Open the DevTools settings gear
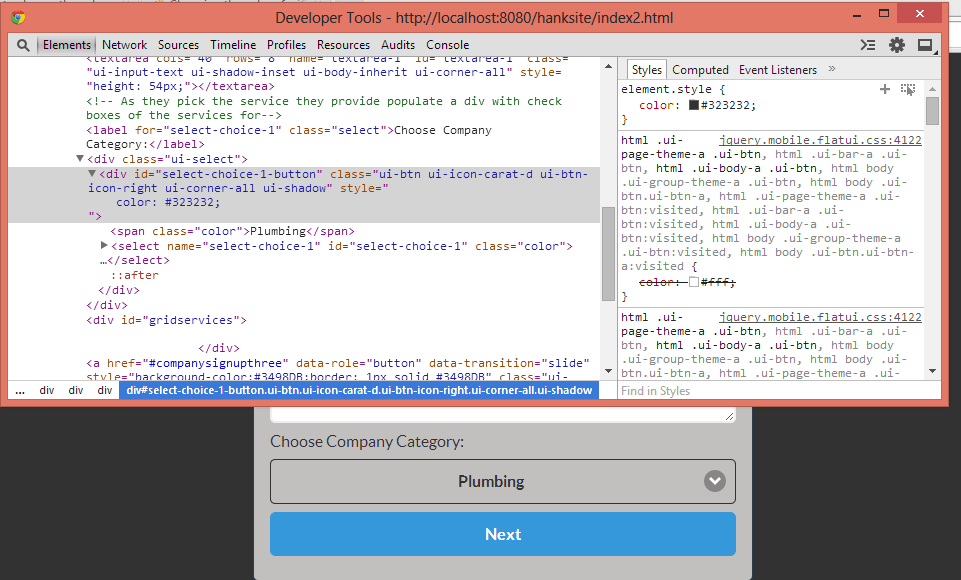 click(x=896, y=44)
